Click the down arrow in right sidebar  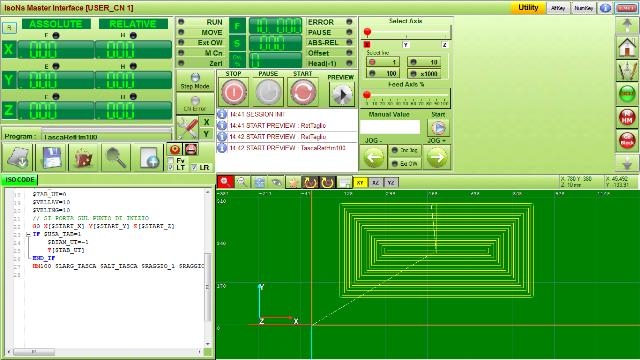(x=627, y=163)
